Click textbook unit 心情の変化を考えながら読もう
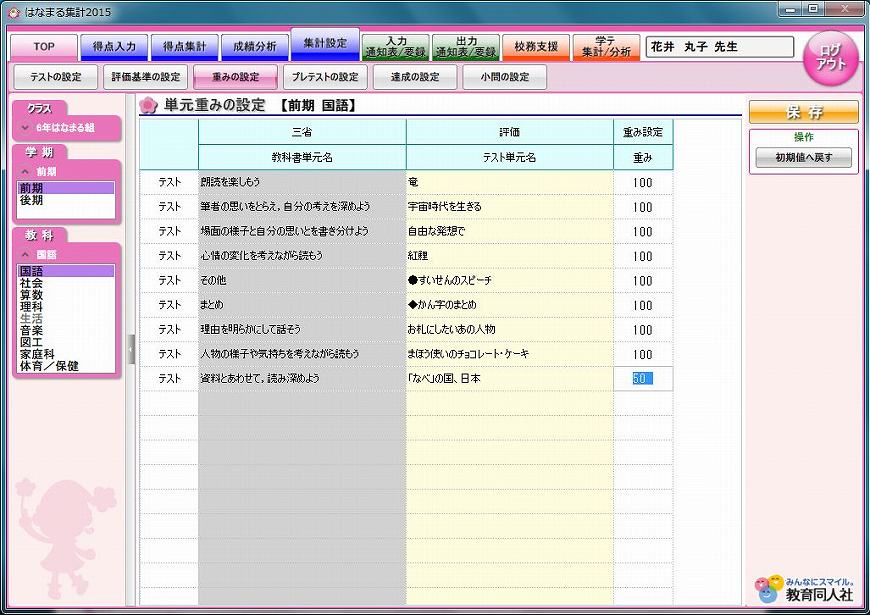This screenshot has width=870, height=615. click(x=261, y=256)
